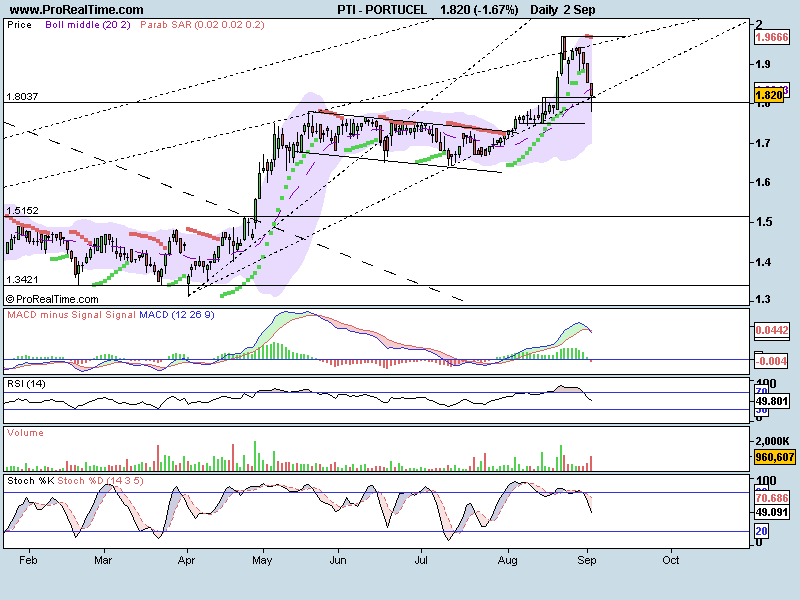Click the 70.686 stochastic value box
This screenshot has height=600, width=800.
[772, 497]
